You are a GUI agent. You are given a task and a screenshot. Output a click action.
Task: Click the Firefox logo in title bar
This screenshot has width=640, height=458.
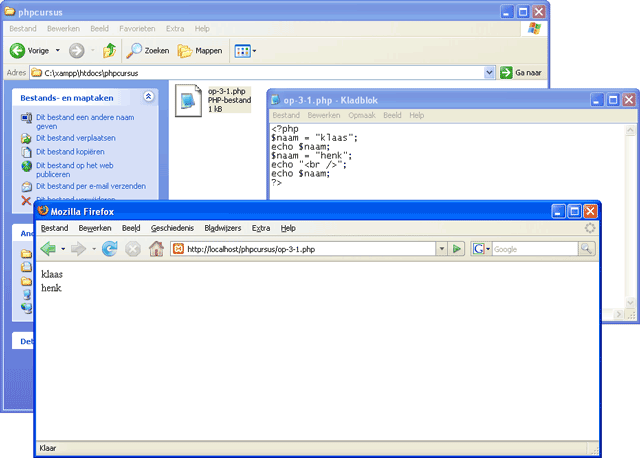(43, 211)
